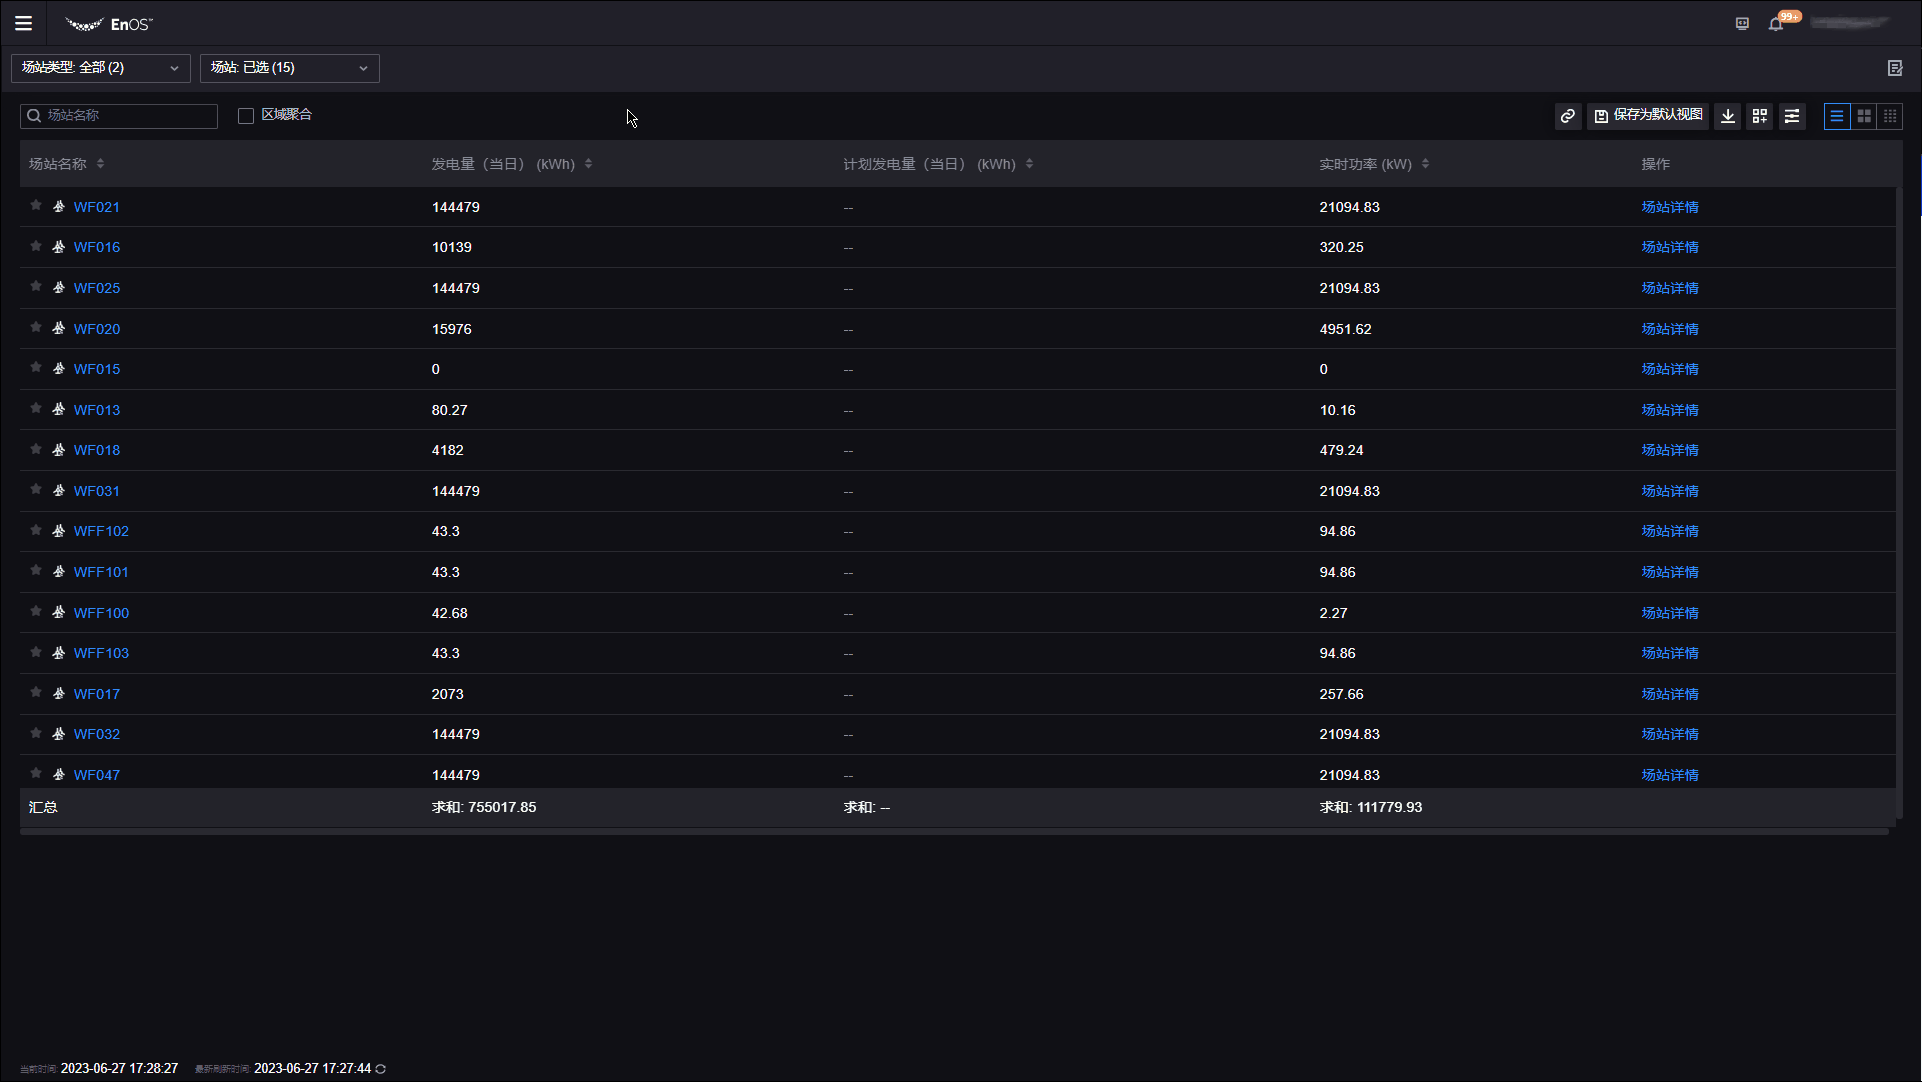Refresh the latest update time
1922x1082 pixels.
(x=381, y=1069)
